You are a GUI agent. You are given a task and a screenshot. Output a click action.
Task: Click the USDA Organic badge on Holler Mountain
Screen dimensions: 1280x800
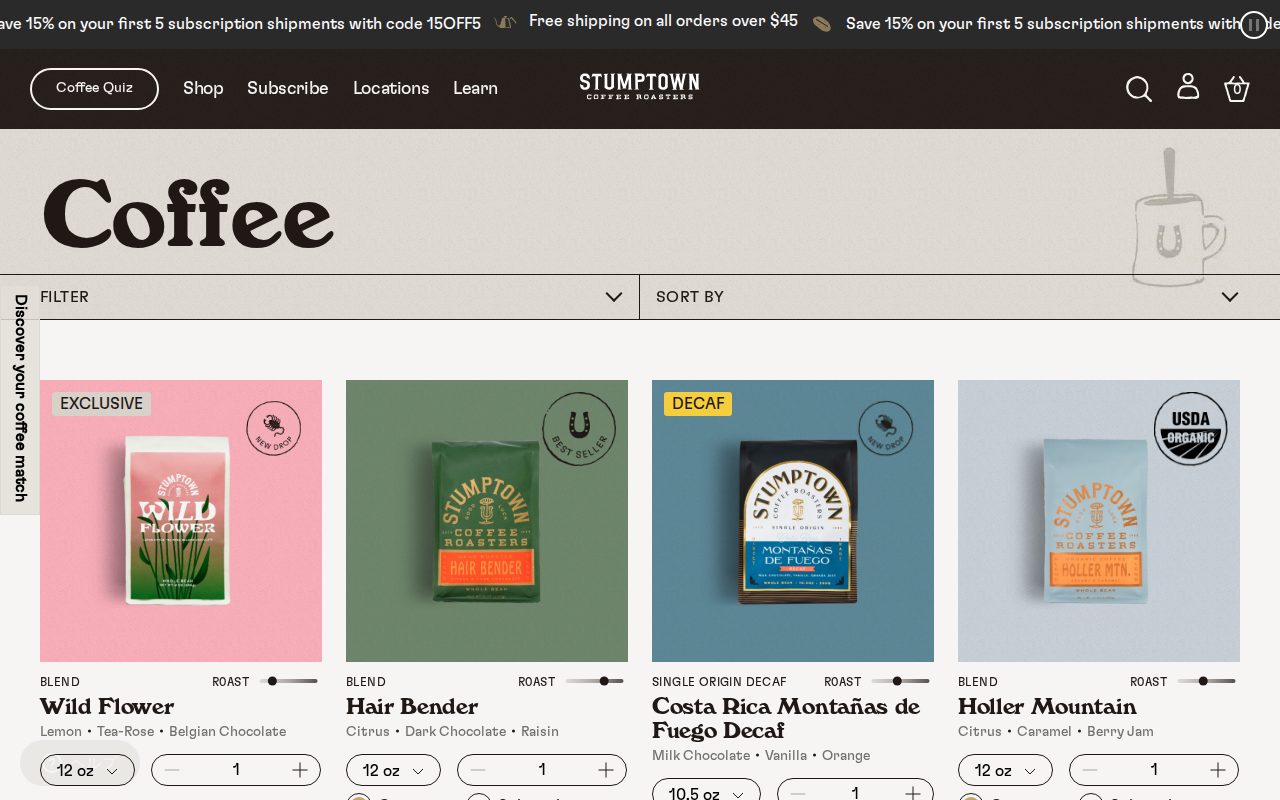(x=1191, y=429)
